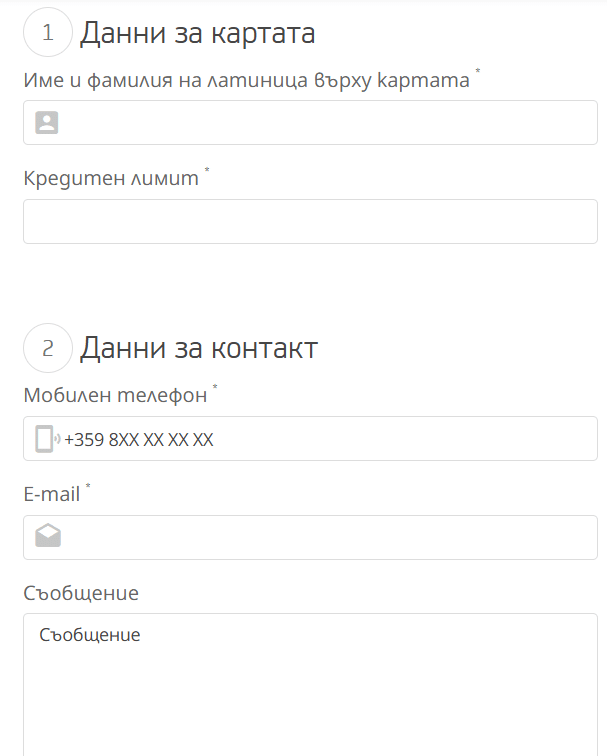Click the step 1 circle badge

click(x=48, y=33)
